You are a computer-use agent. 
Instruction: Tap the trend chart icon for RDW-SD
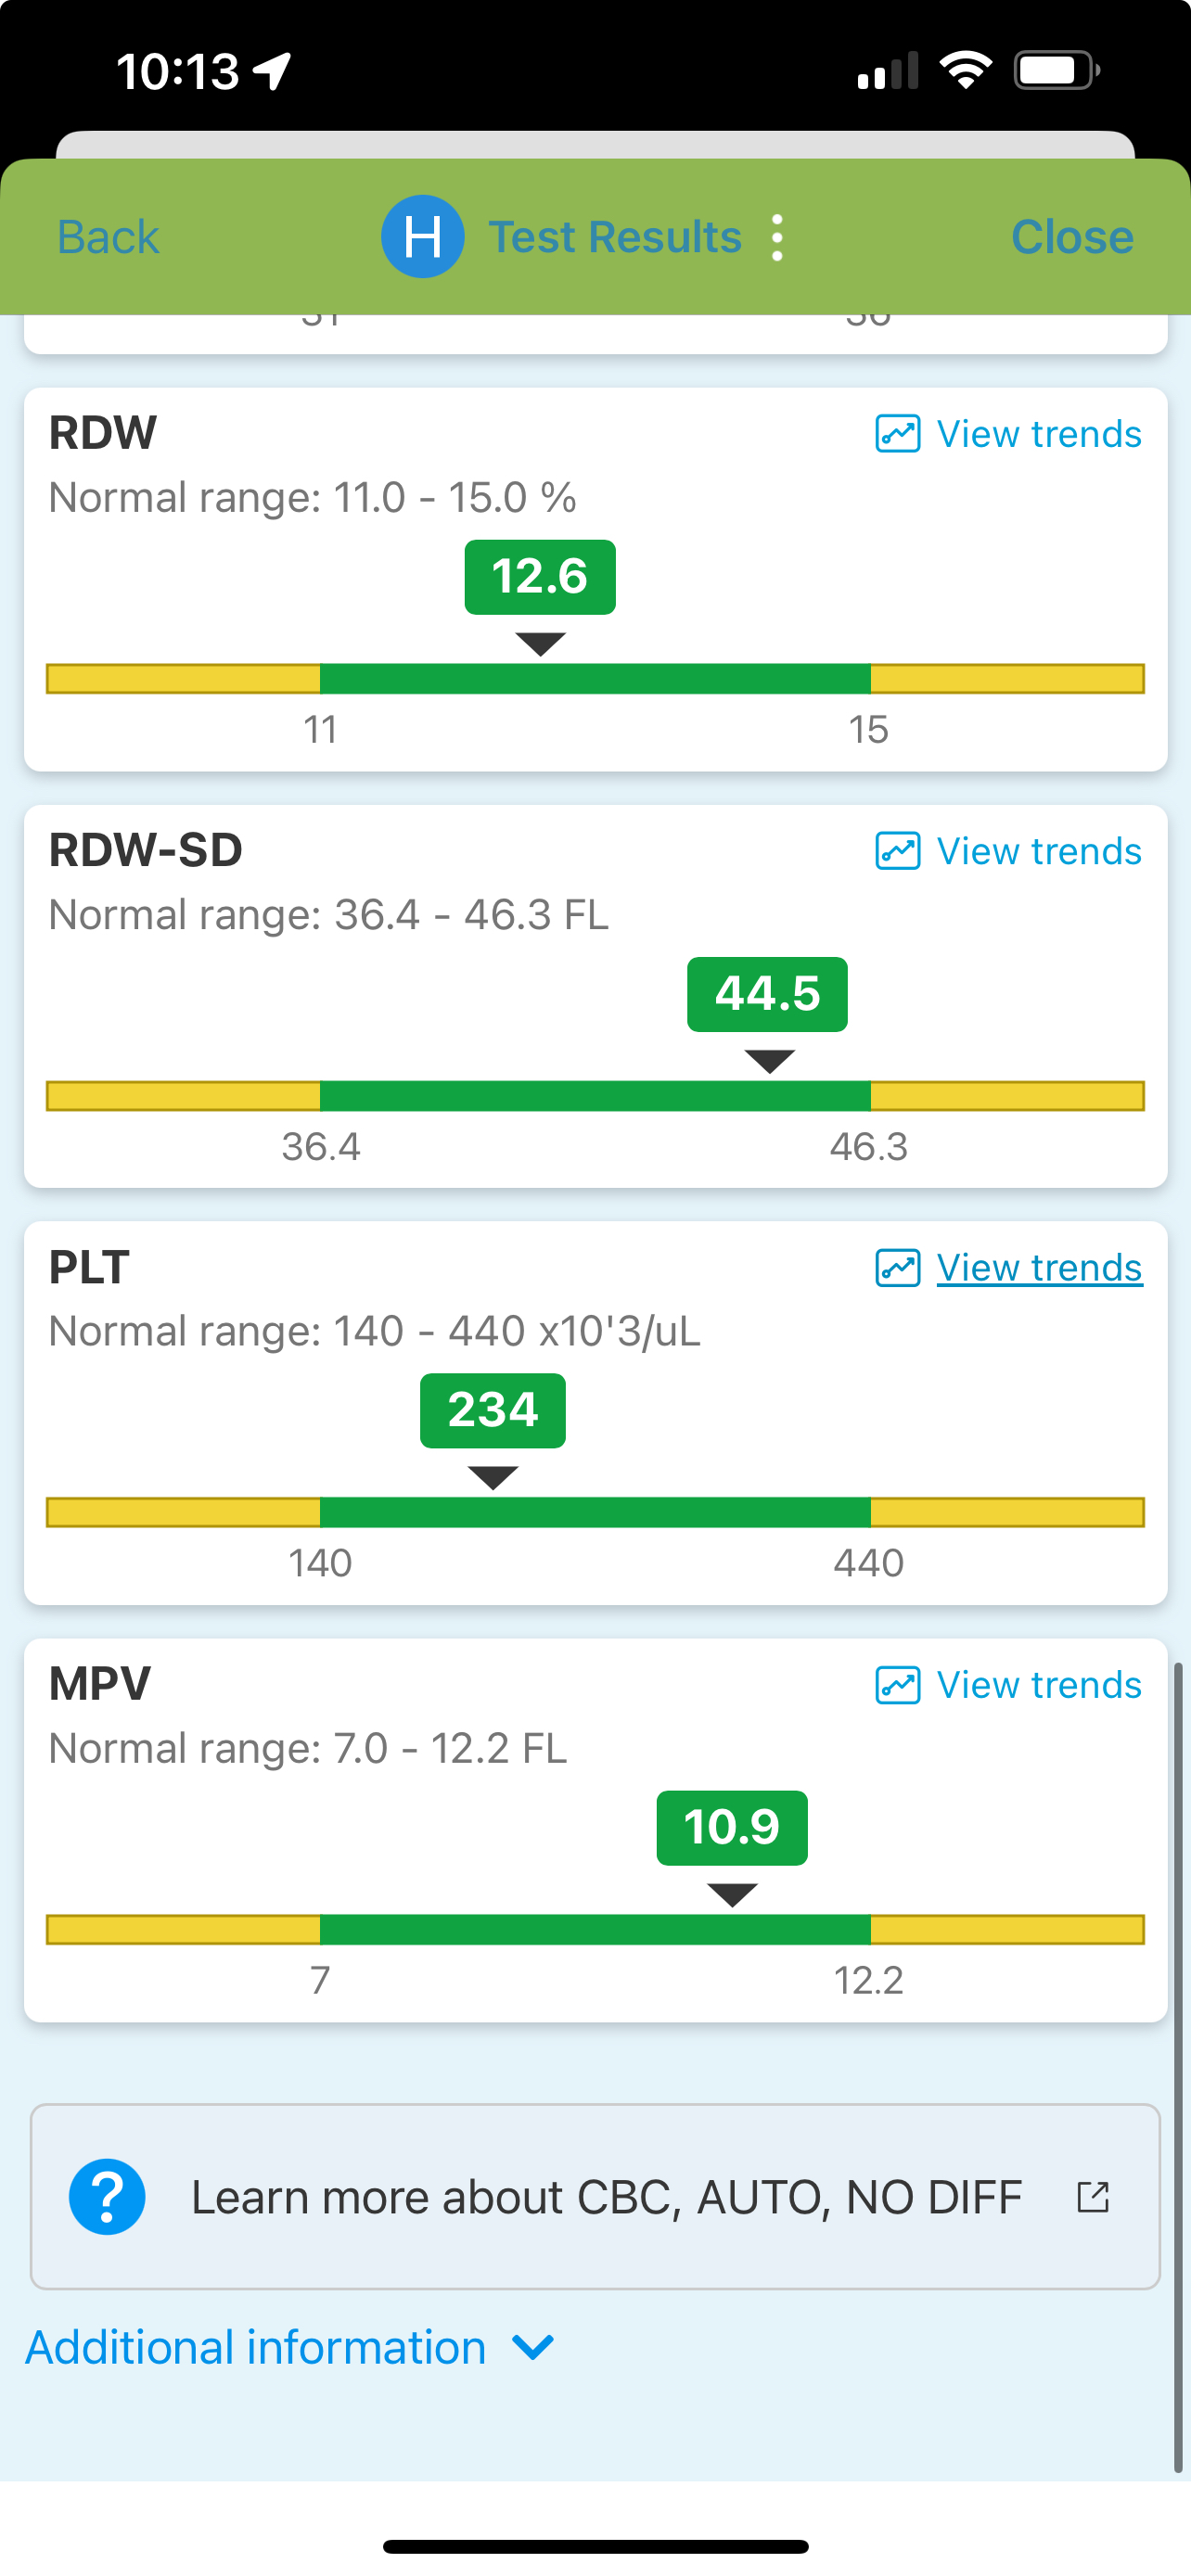pyautogui.click(x=897, y=851)
